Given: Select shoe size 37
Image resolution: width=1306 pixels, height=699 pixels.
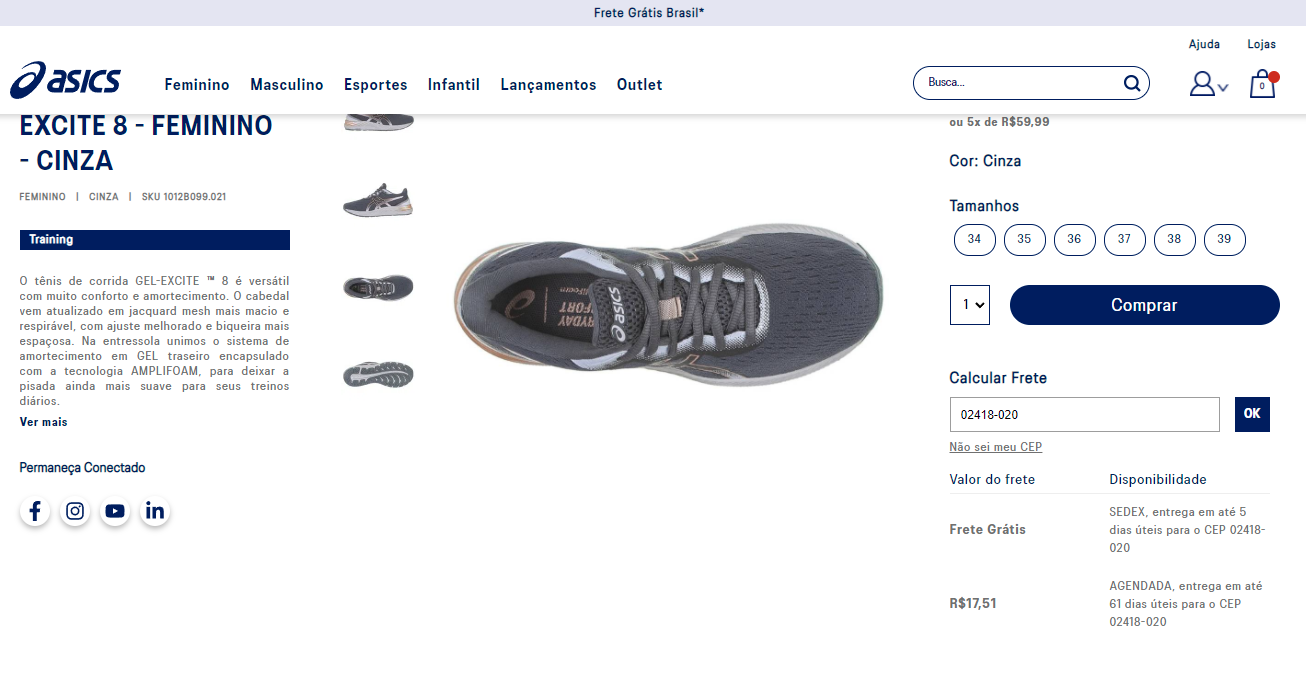Looking at the screenshot, I should point(1124,240).
